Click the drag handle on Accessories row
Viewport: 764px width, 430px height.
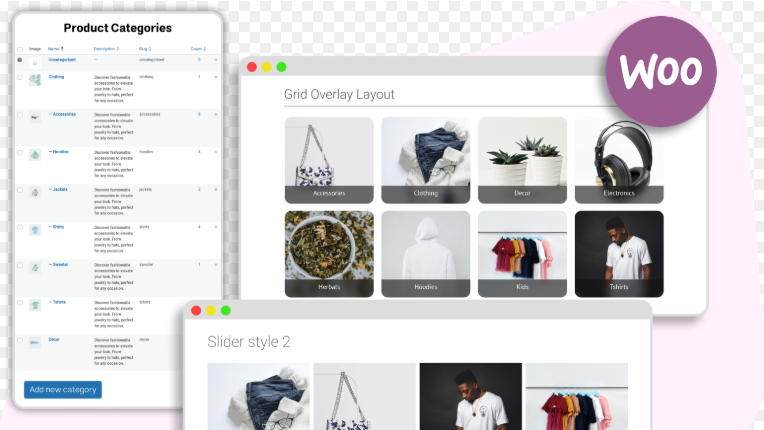click(216, 114)
